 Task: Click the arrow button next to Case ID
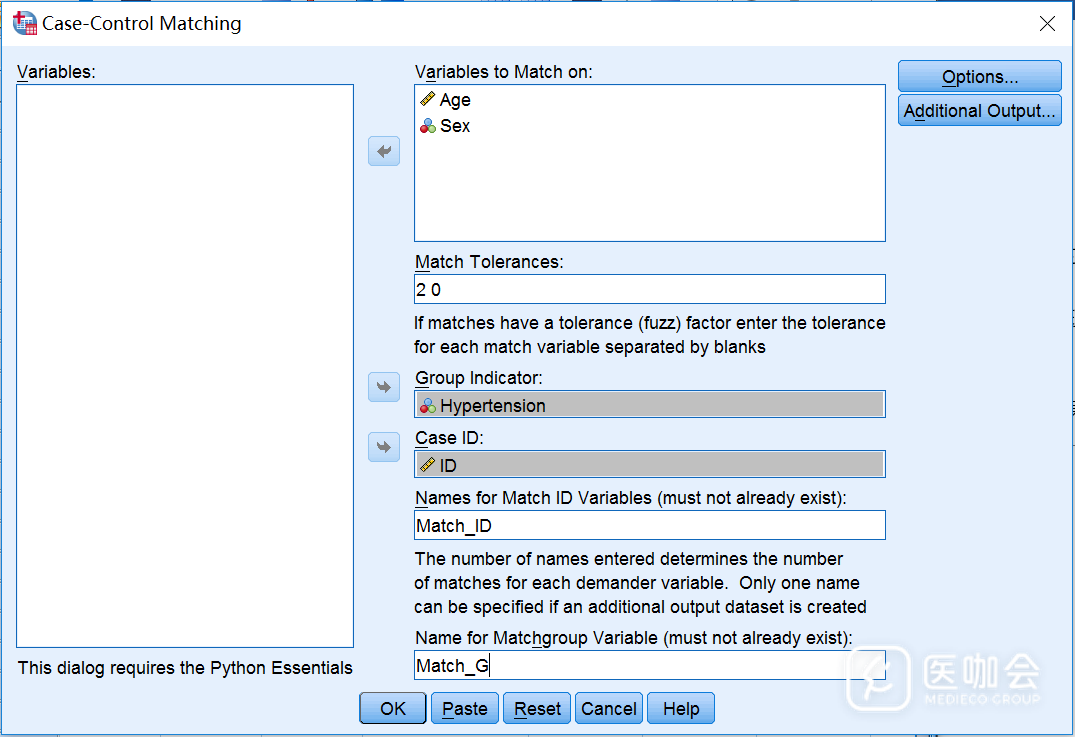coord(384,446)
